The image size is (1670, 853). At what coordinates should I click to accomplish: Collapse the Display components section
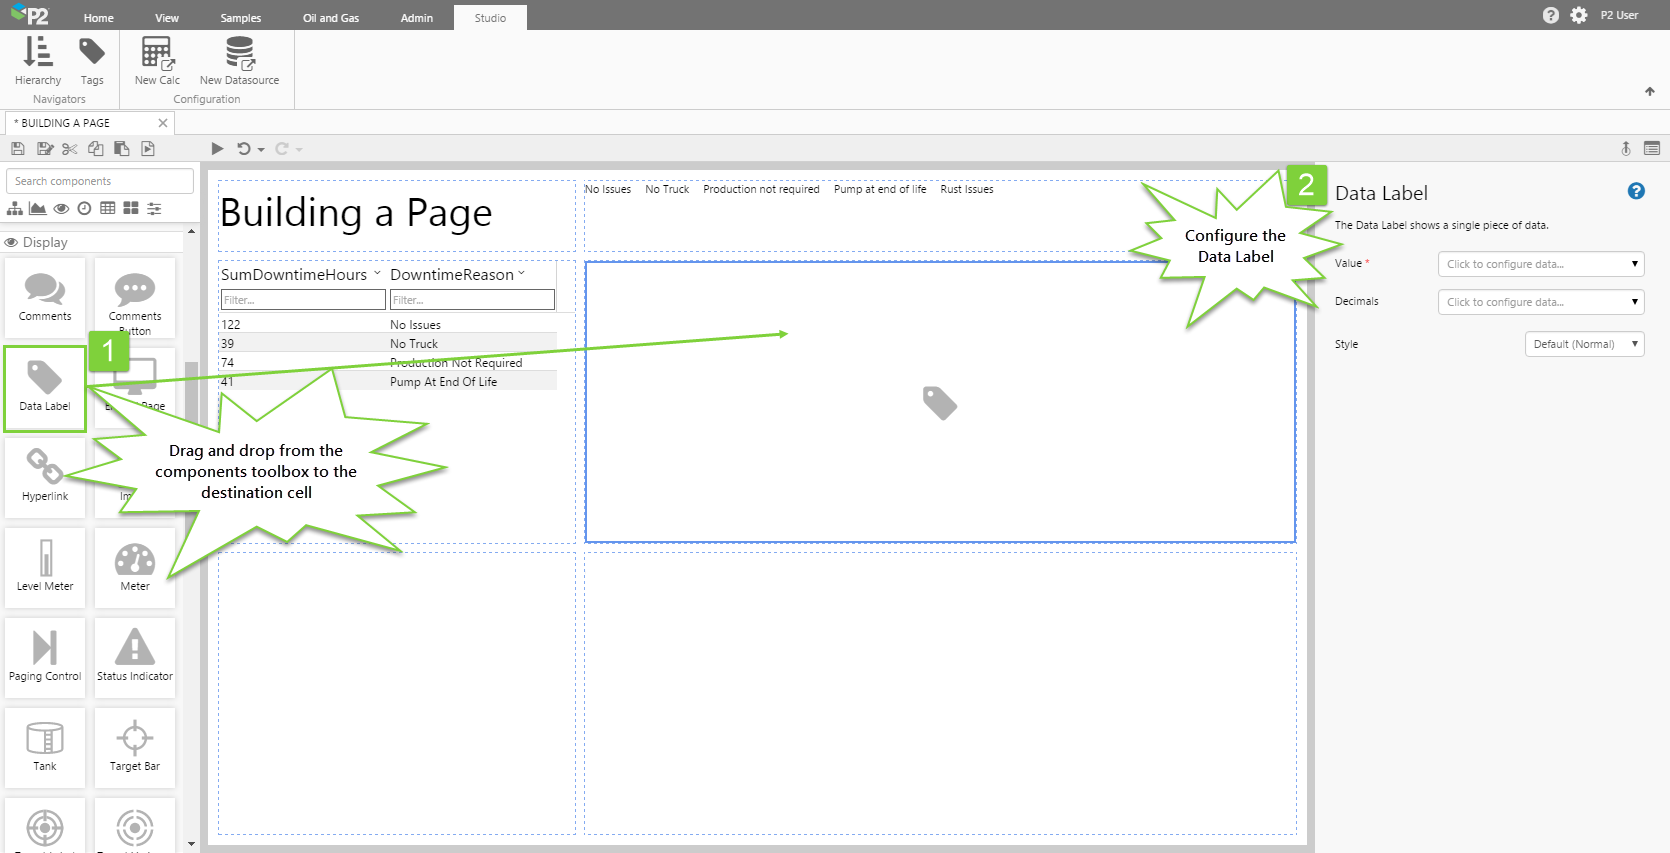pyautogui.click(x=93, y=242)
